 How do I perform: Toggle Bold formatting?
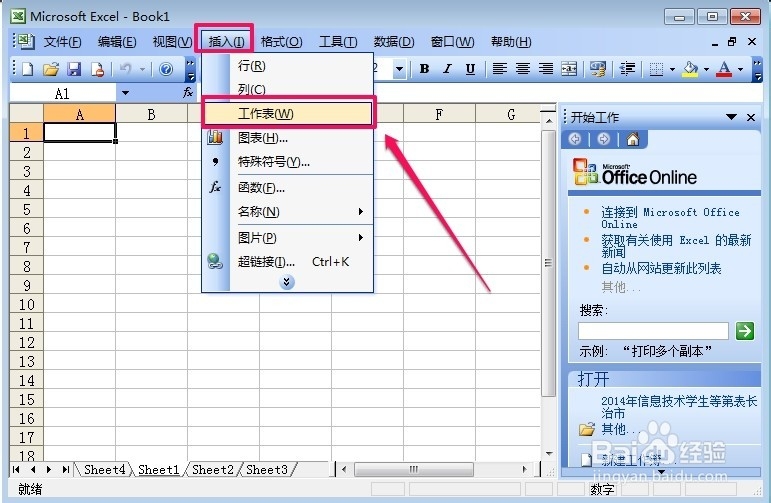click(x=424, y=69)
